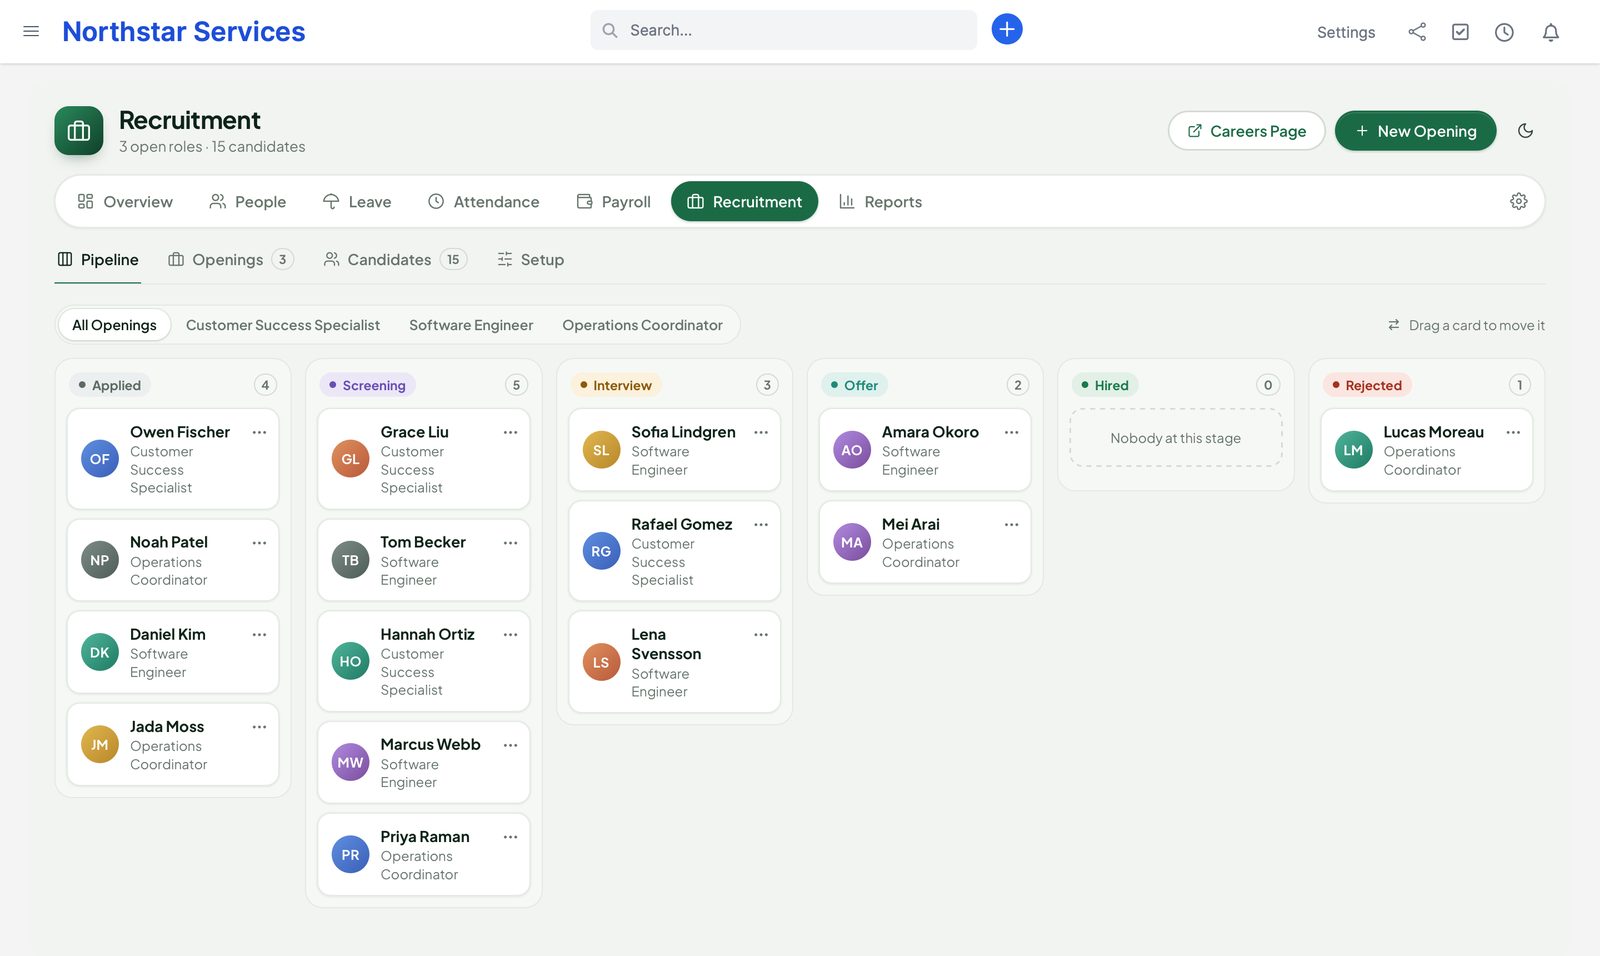
Task: Open options menu for Grace Liu card
Action: point(511,432)
